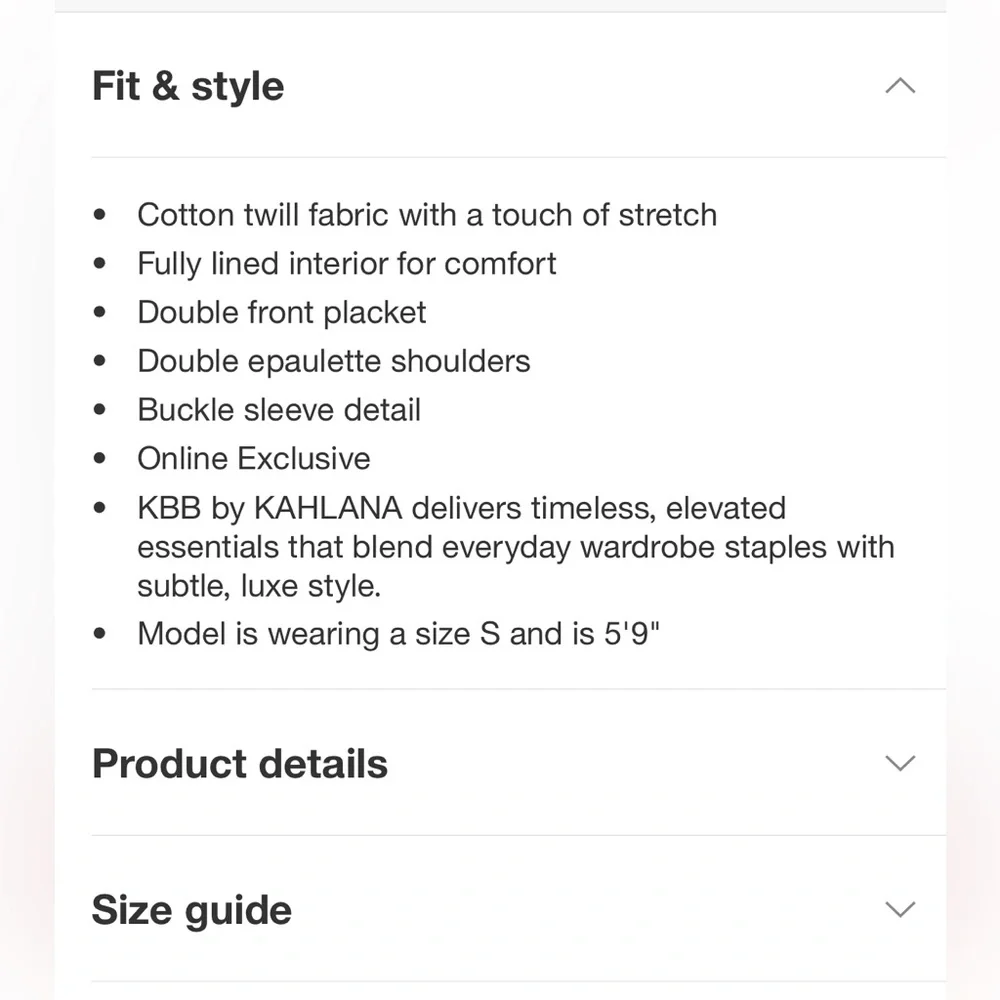This screenshot has height=1000, width=1000.
Task: Expand Size guide using its down chevron
Action: coord(900,909)
